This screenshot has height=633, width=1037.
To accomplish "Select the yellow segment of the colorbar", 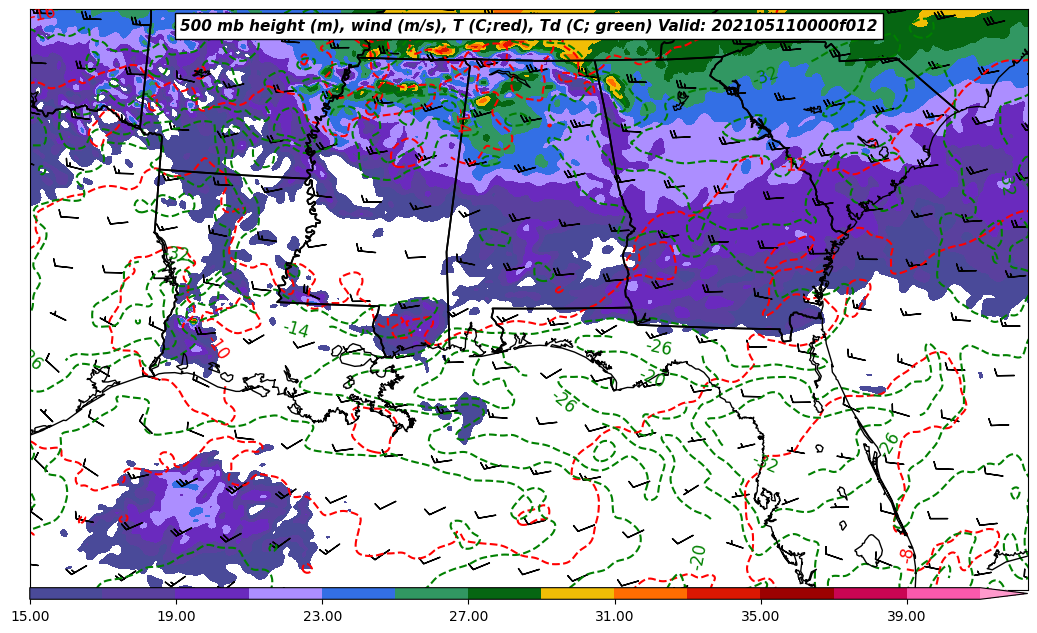I will pos(577,593).
